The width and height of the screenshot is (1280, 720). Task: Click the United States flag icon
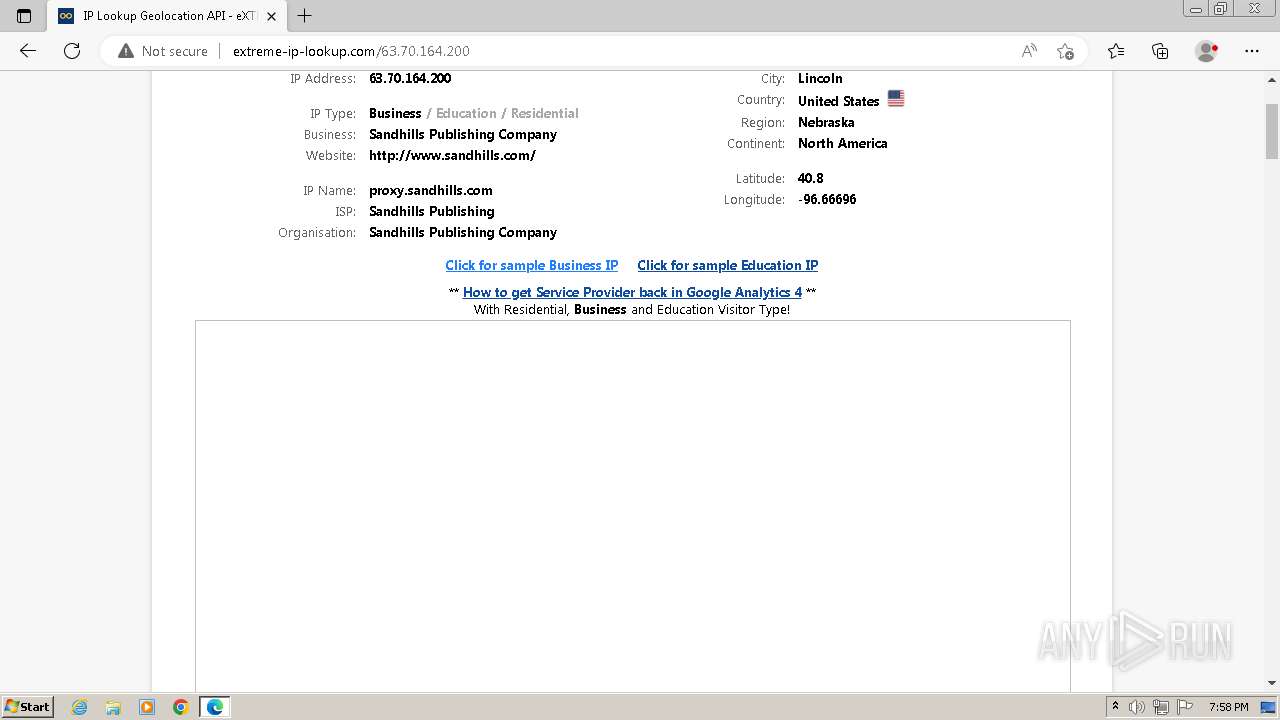coord(896,99)
